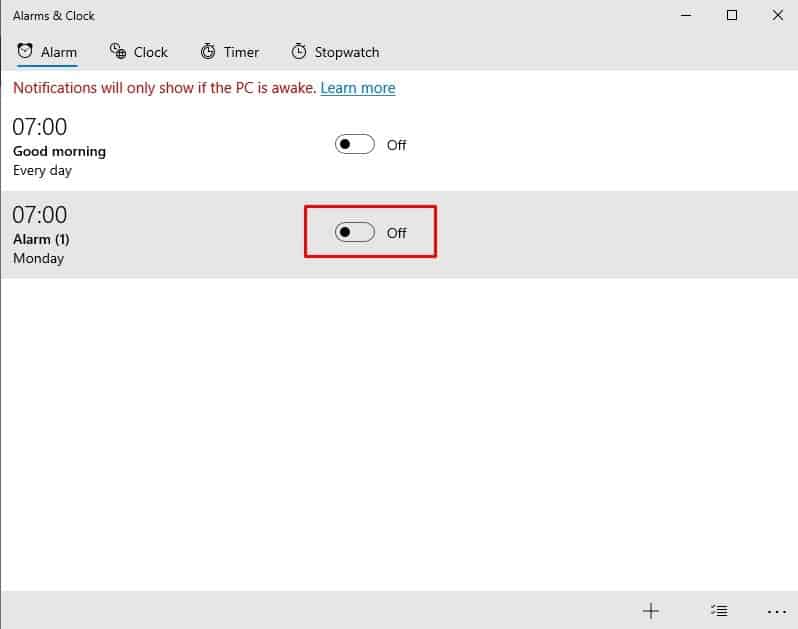This screenshot has width=798, height=629.
Task: Switch to the Stopwatch tab
Action: [x=335, y=52]
